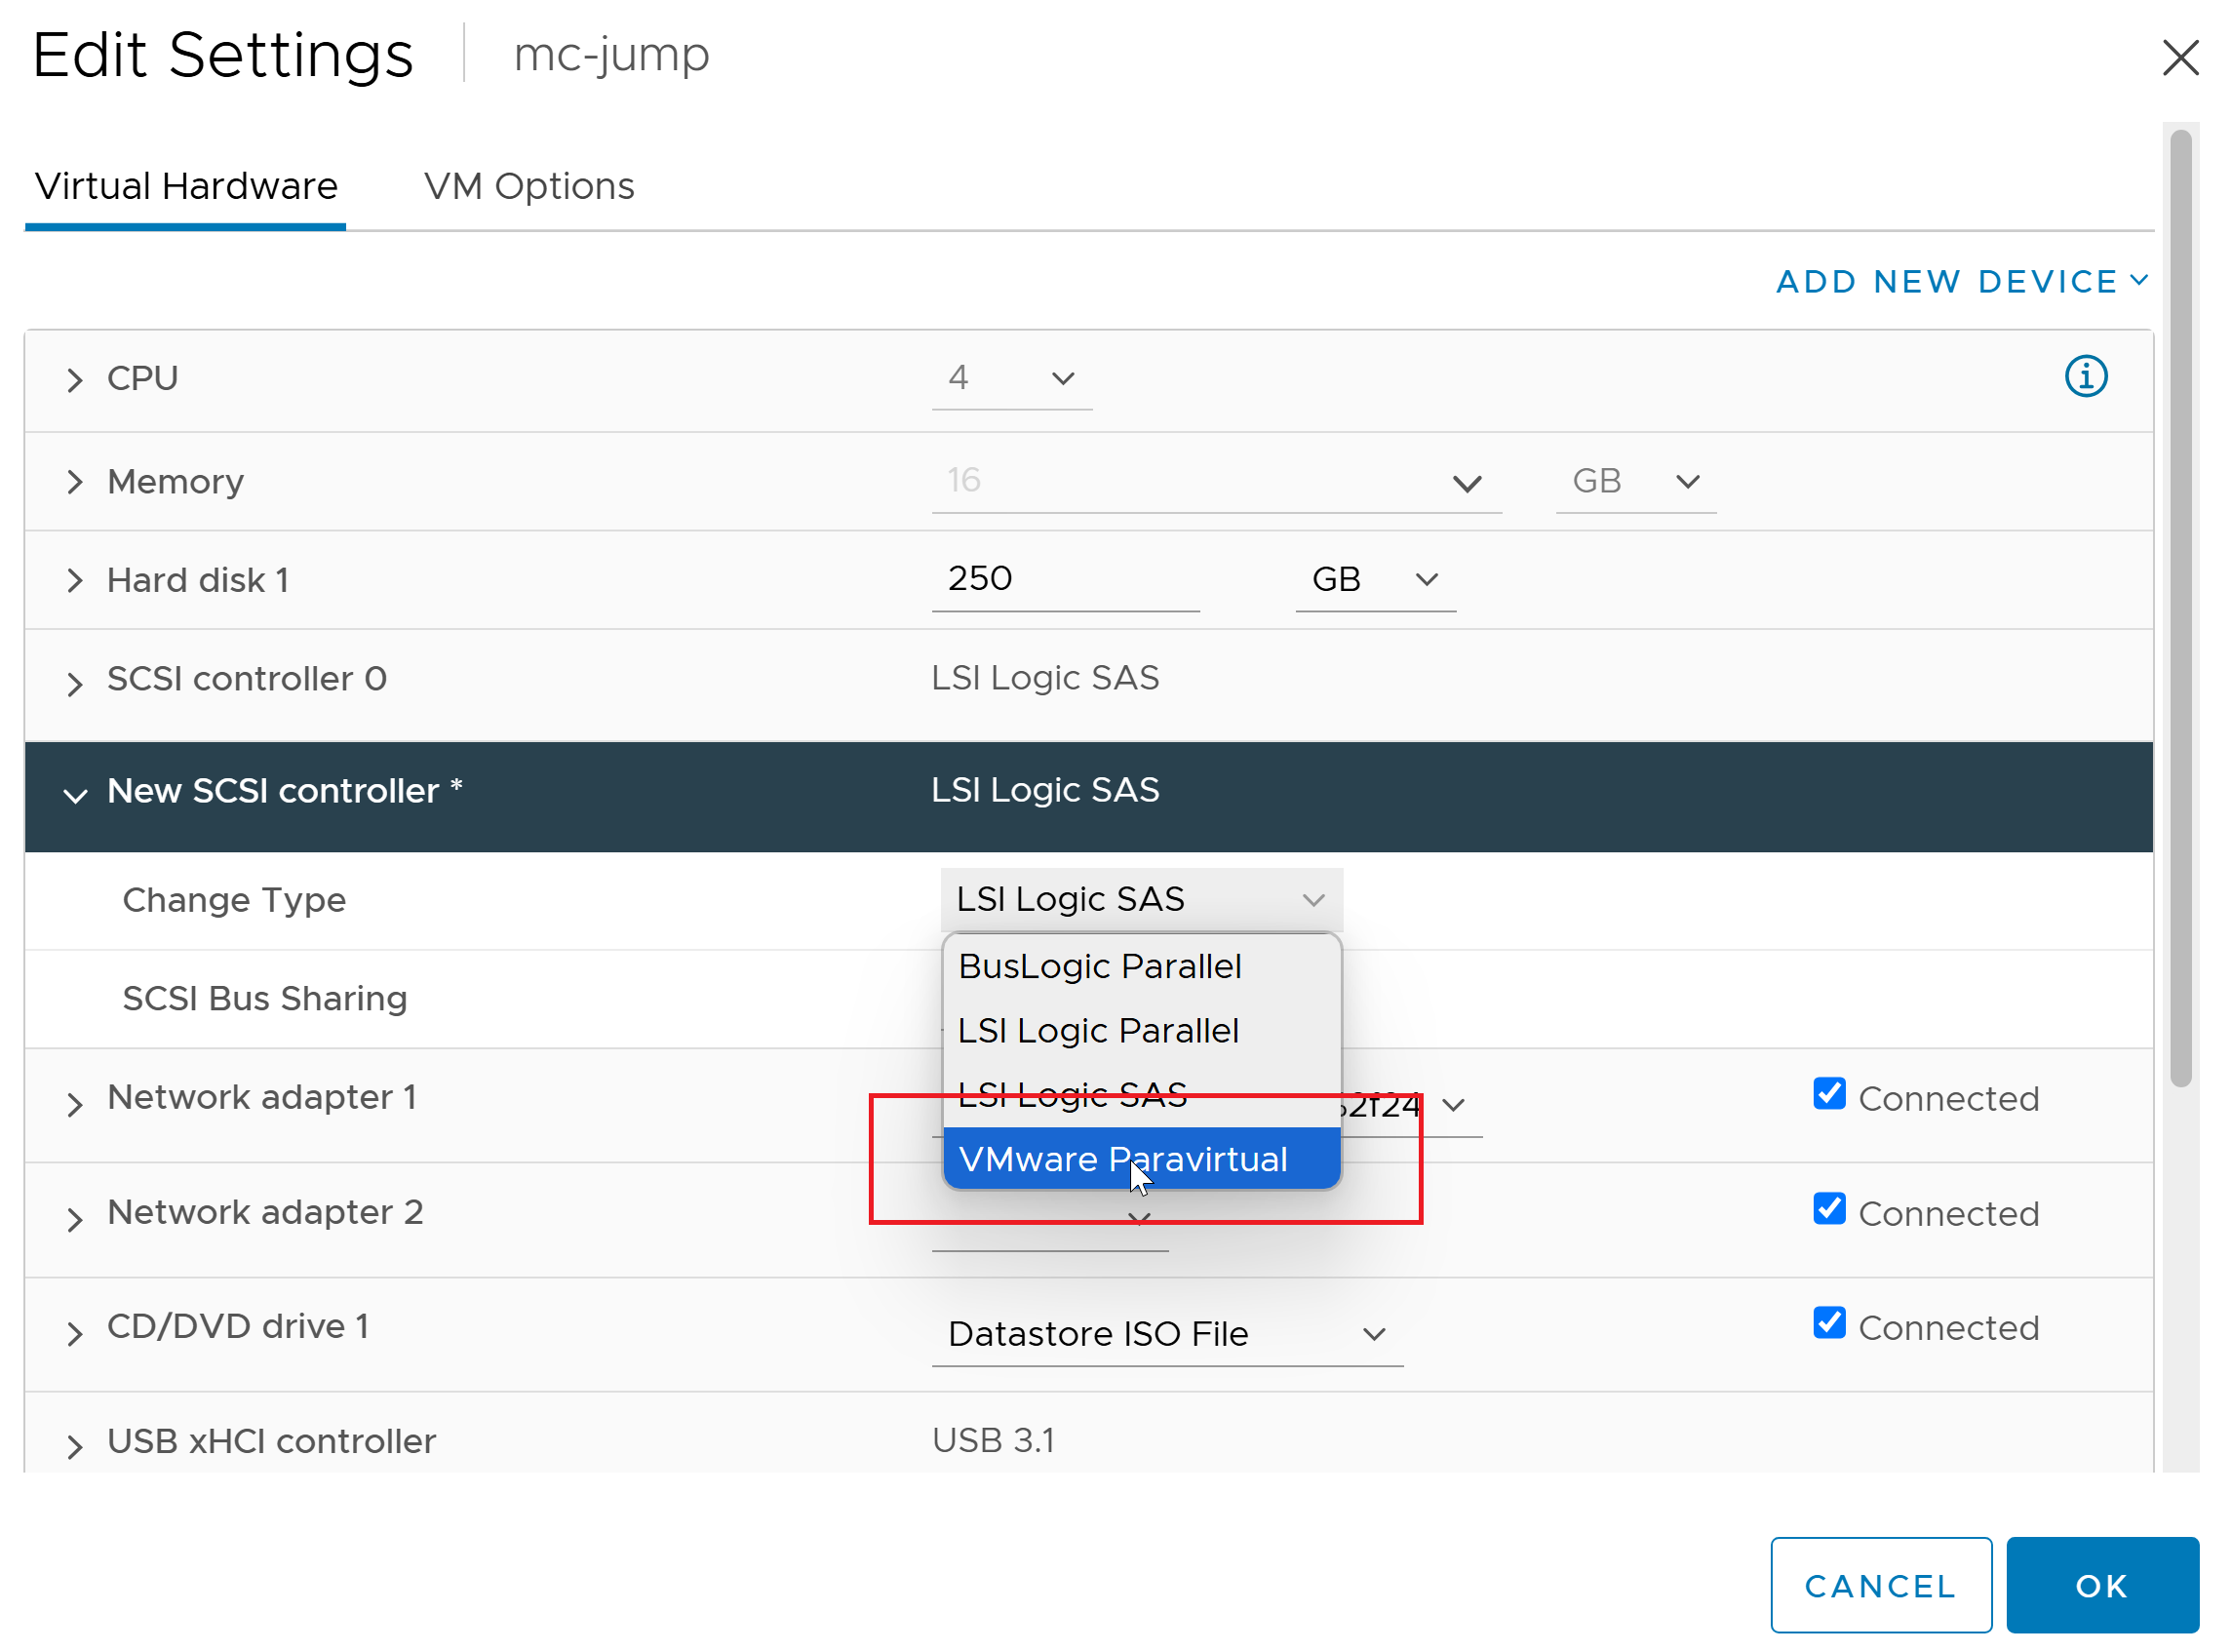Open the Memory unit GB dropdown
This screenshot has height=1652, width=2232.
pos(1636,482)
